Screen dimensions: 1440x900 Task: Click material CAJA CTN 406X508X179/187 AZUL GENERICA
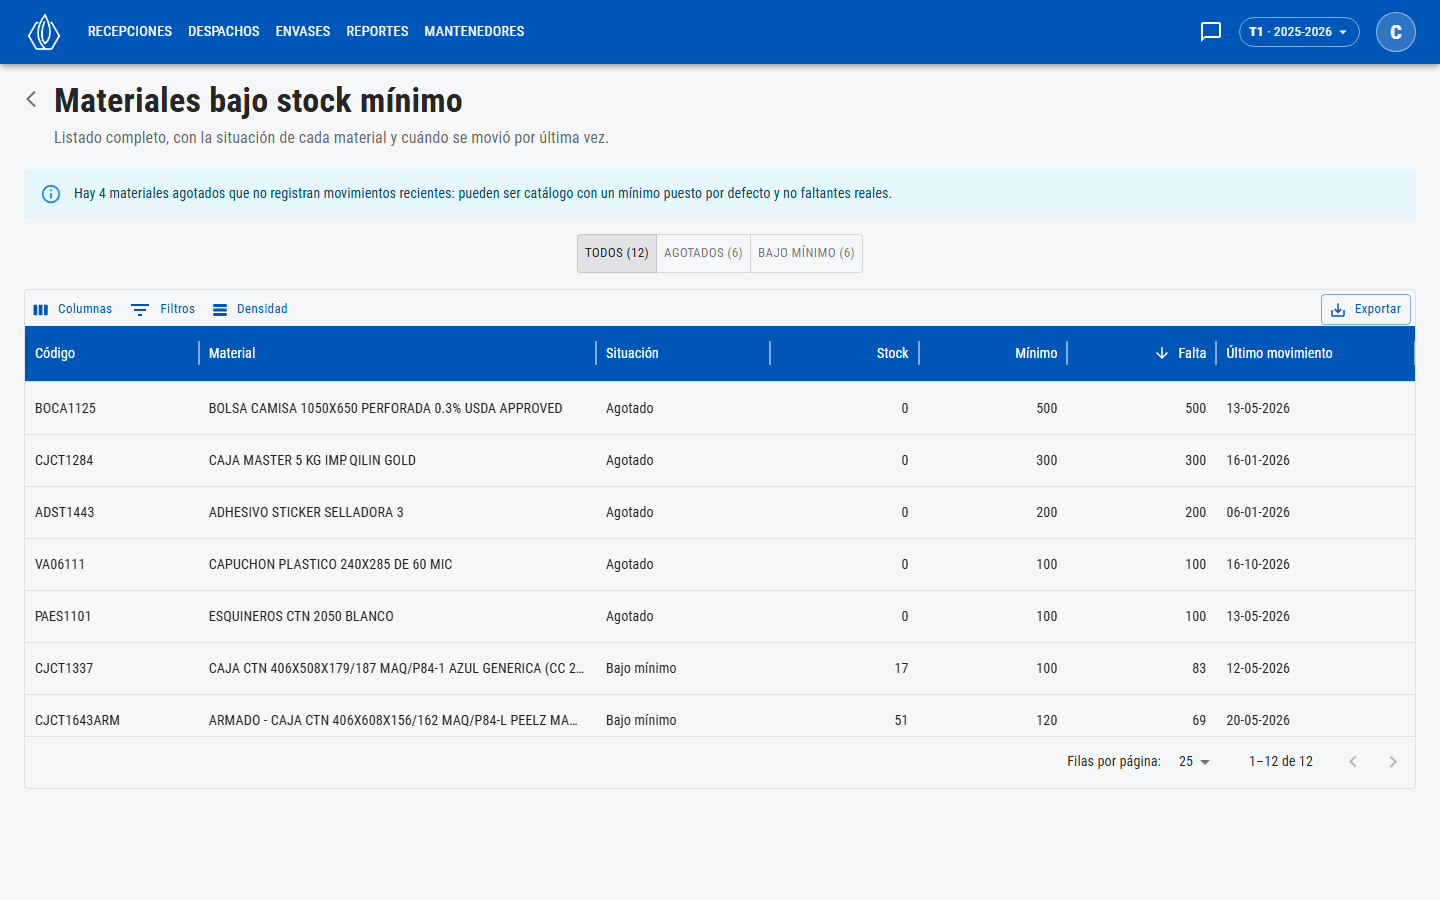[396, 668]
